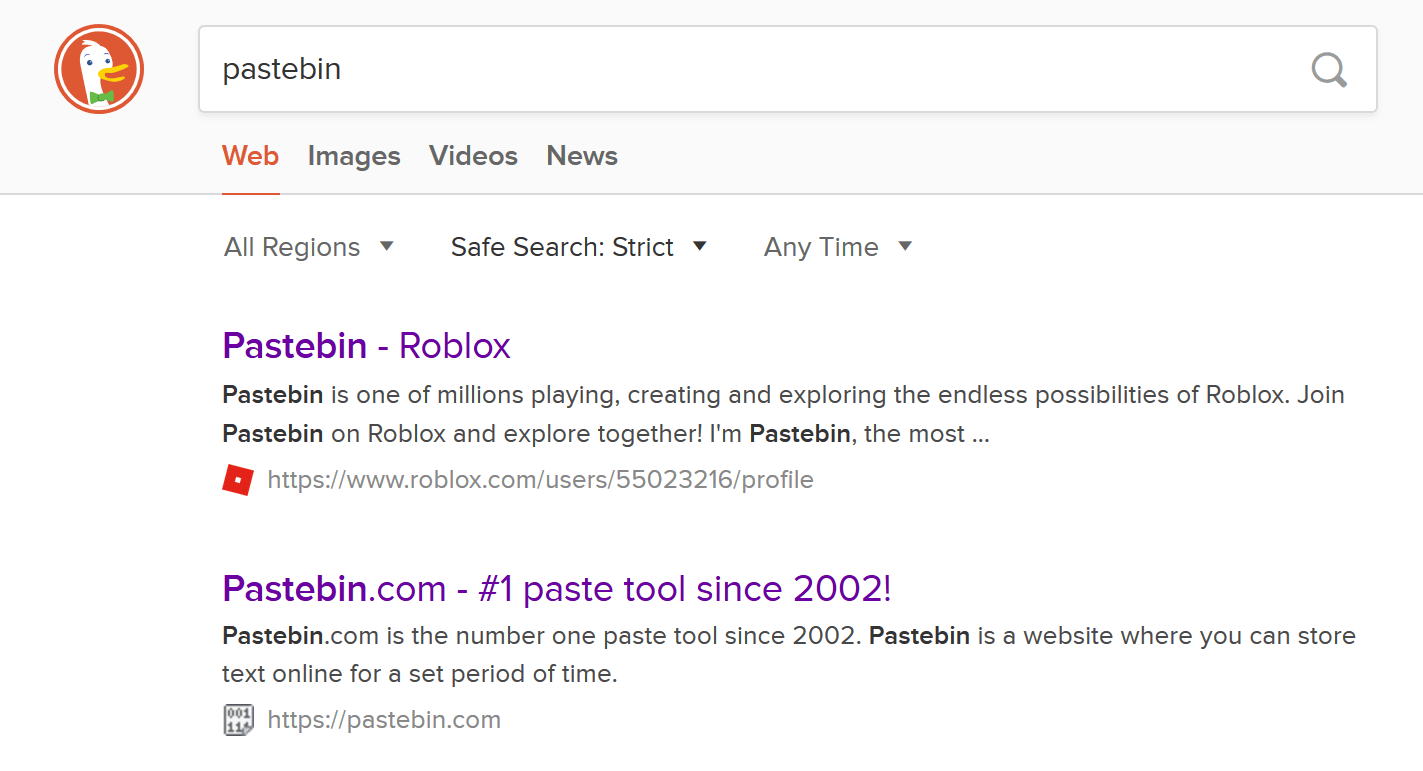This screenshot has height=771, width=1423.
Task: Click the https://pastebin.com URL
Action: [384, 719]
